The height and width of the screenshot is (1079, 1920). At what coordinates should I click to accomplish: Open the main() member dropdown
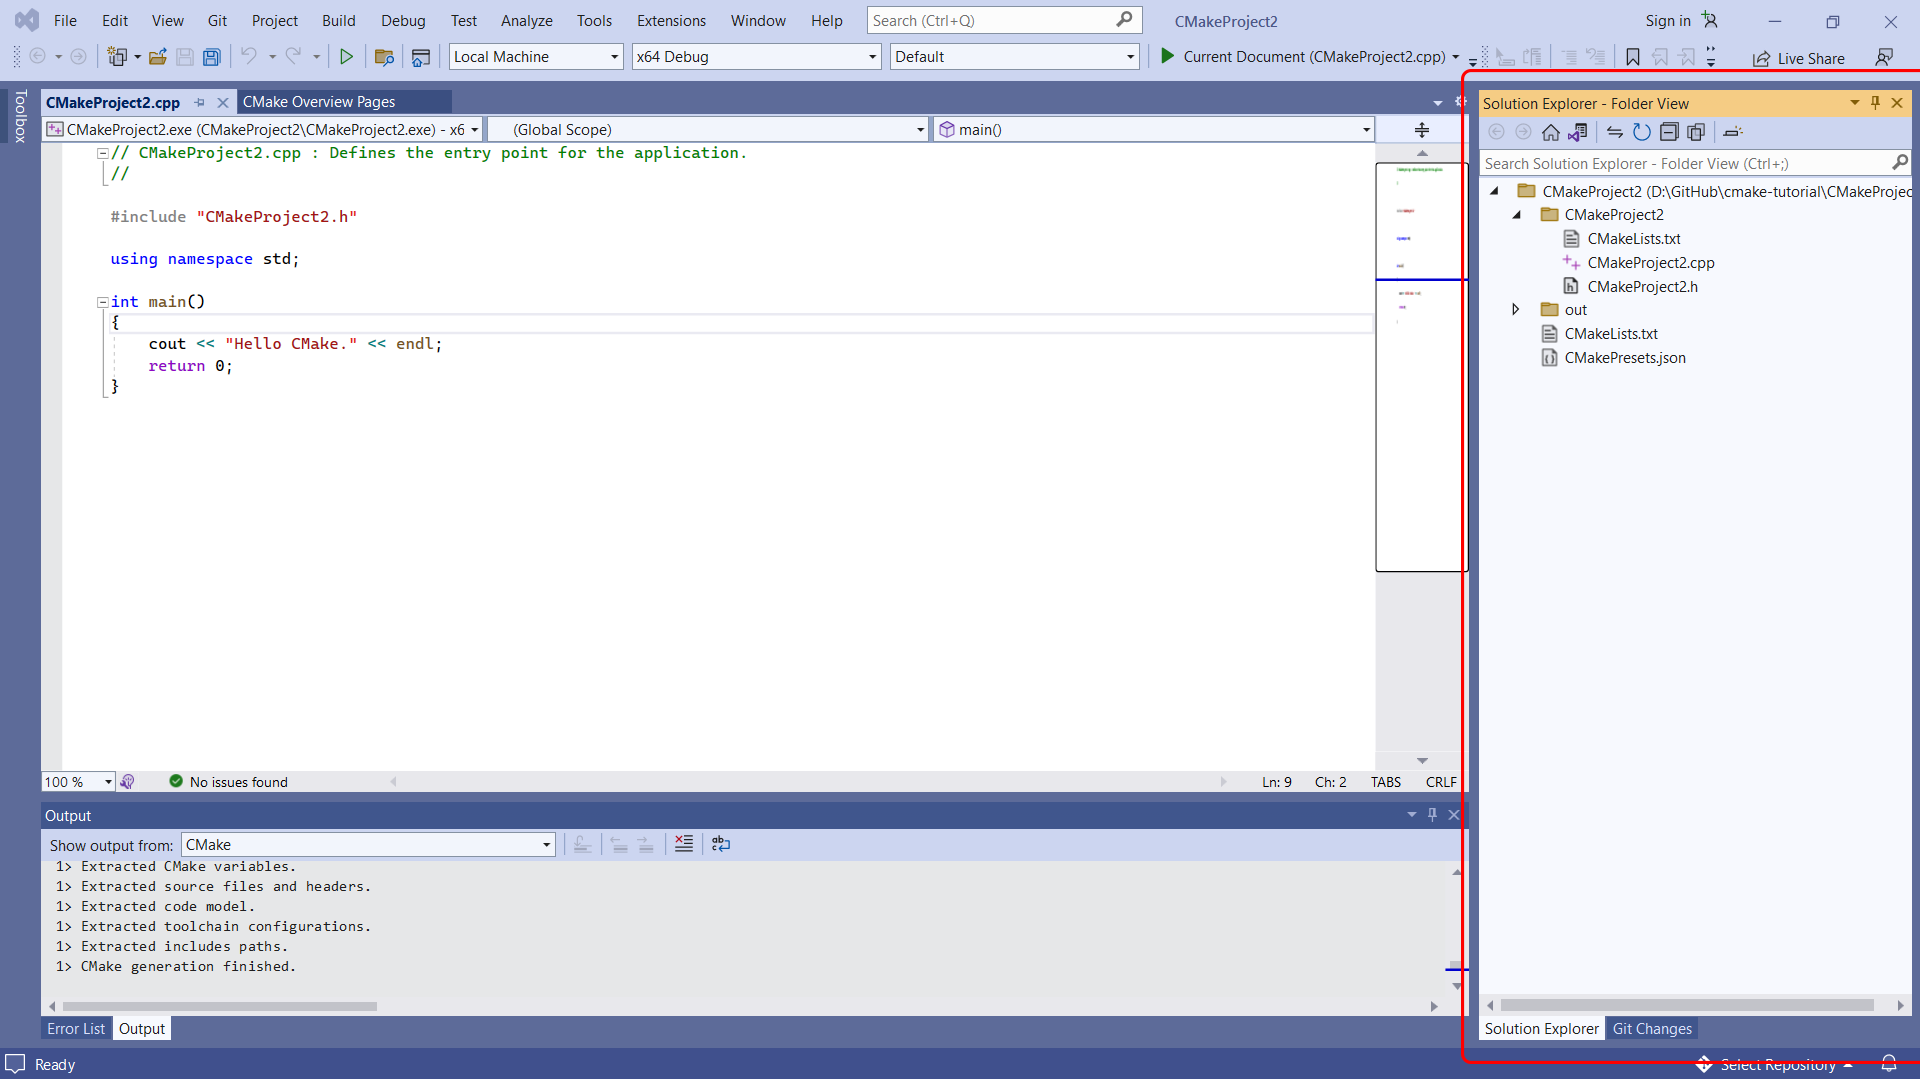point(1154,129)
